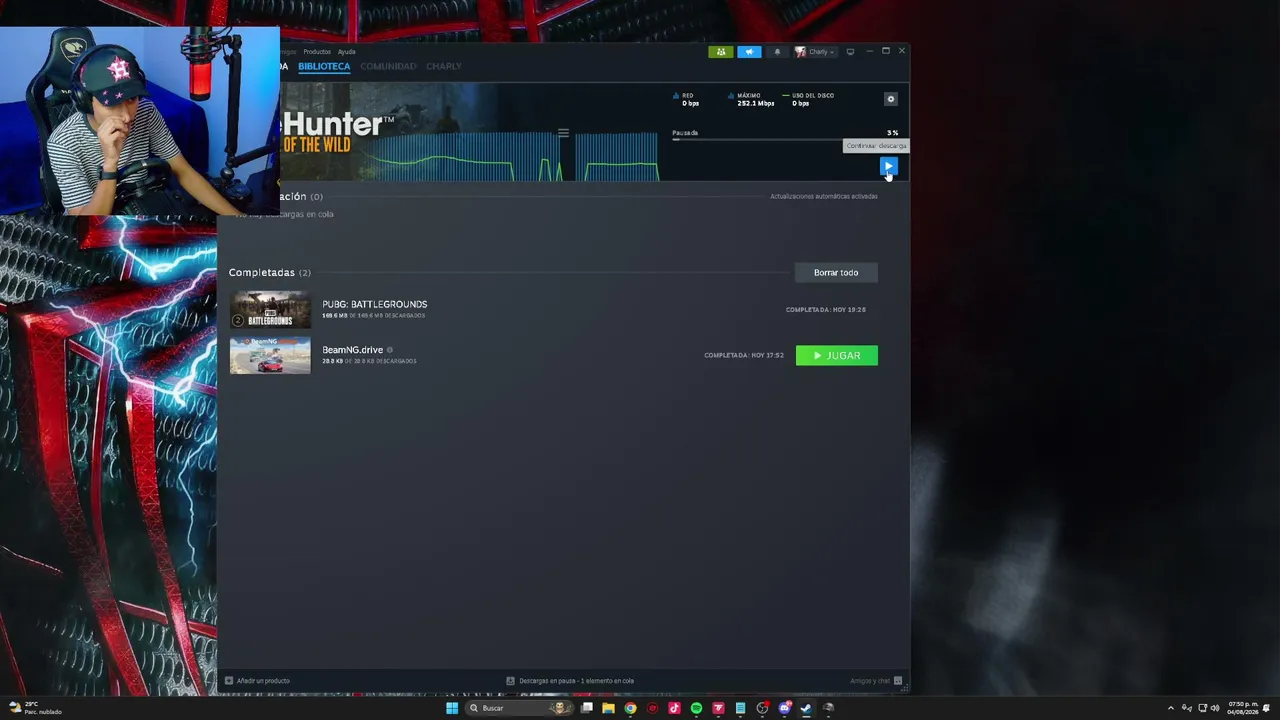Open OBS Studio from the taskbar
The height and width of the screenshot is (720, 1280).
(762, 708)
